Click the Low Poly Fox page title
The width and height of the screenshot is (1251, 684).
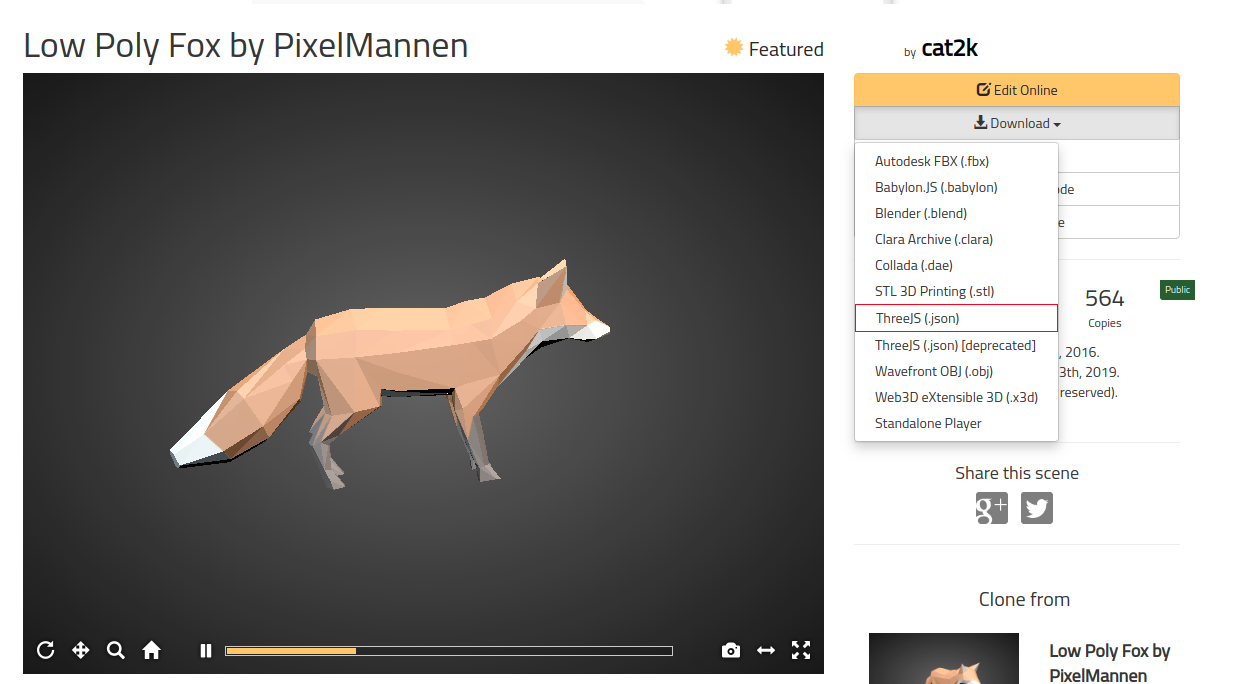tap(245, 45)
